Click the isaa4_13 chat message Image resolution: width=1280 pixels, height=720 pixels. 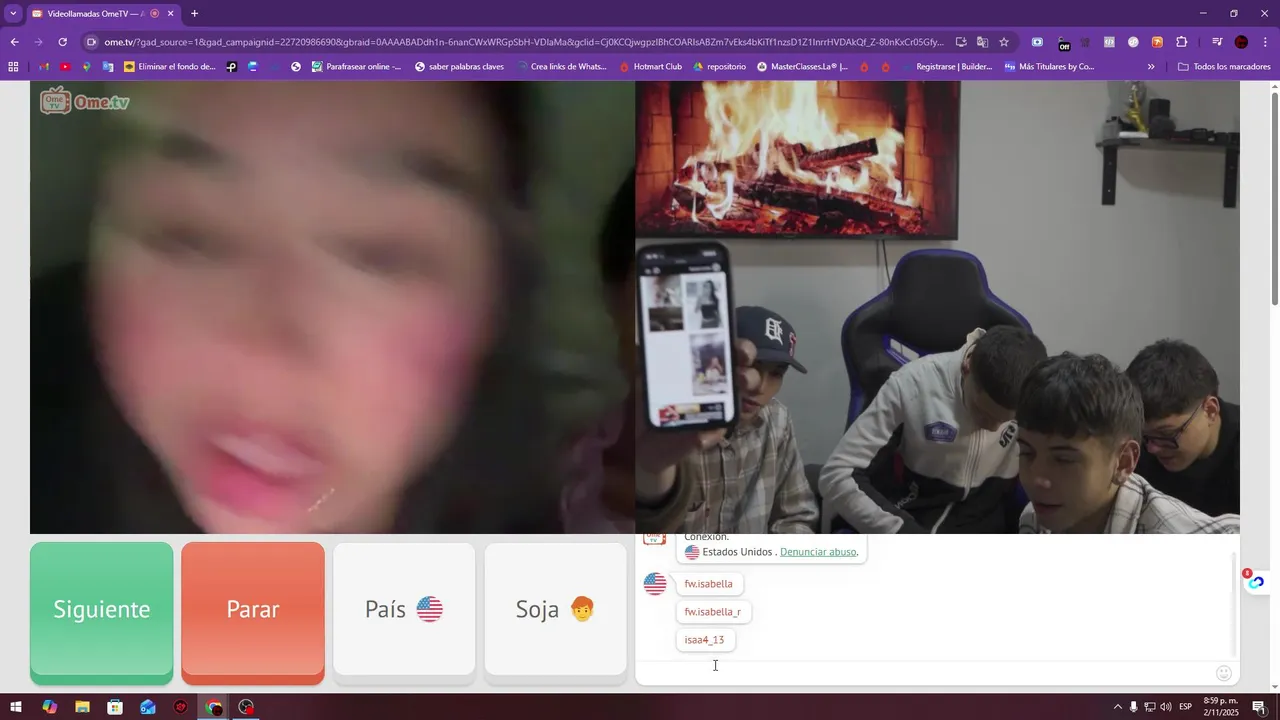point(704,640)
